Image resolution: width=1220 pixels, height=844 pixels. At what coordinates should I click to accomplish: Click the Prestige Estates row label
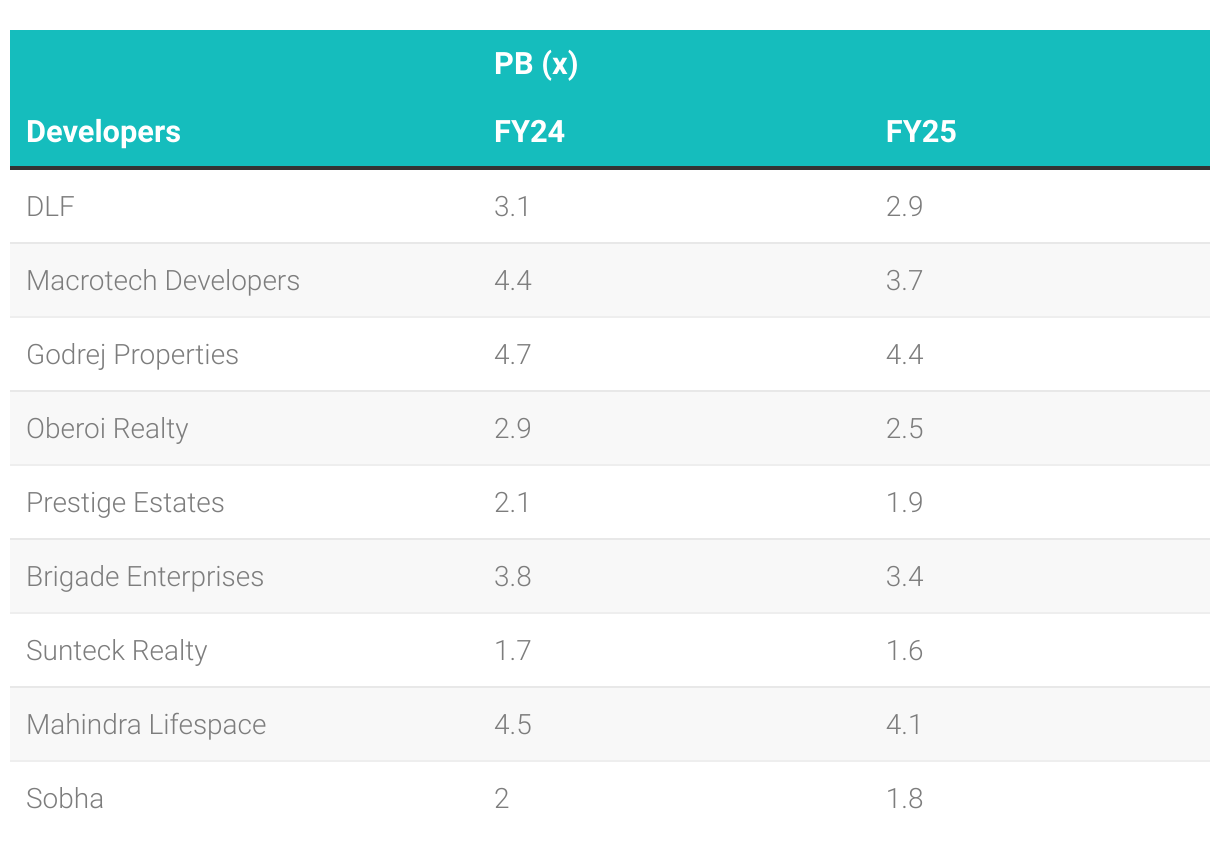click(125, 502)
